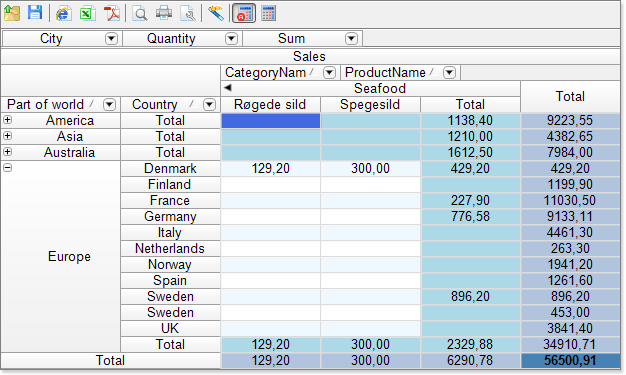Sort by Country sort arrow
Viewport: 626px width, 375px height.
(193, 104)
